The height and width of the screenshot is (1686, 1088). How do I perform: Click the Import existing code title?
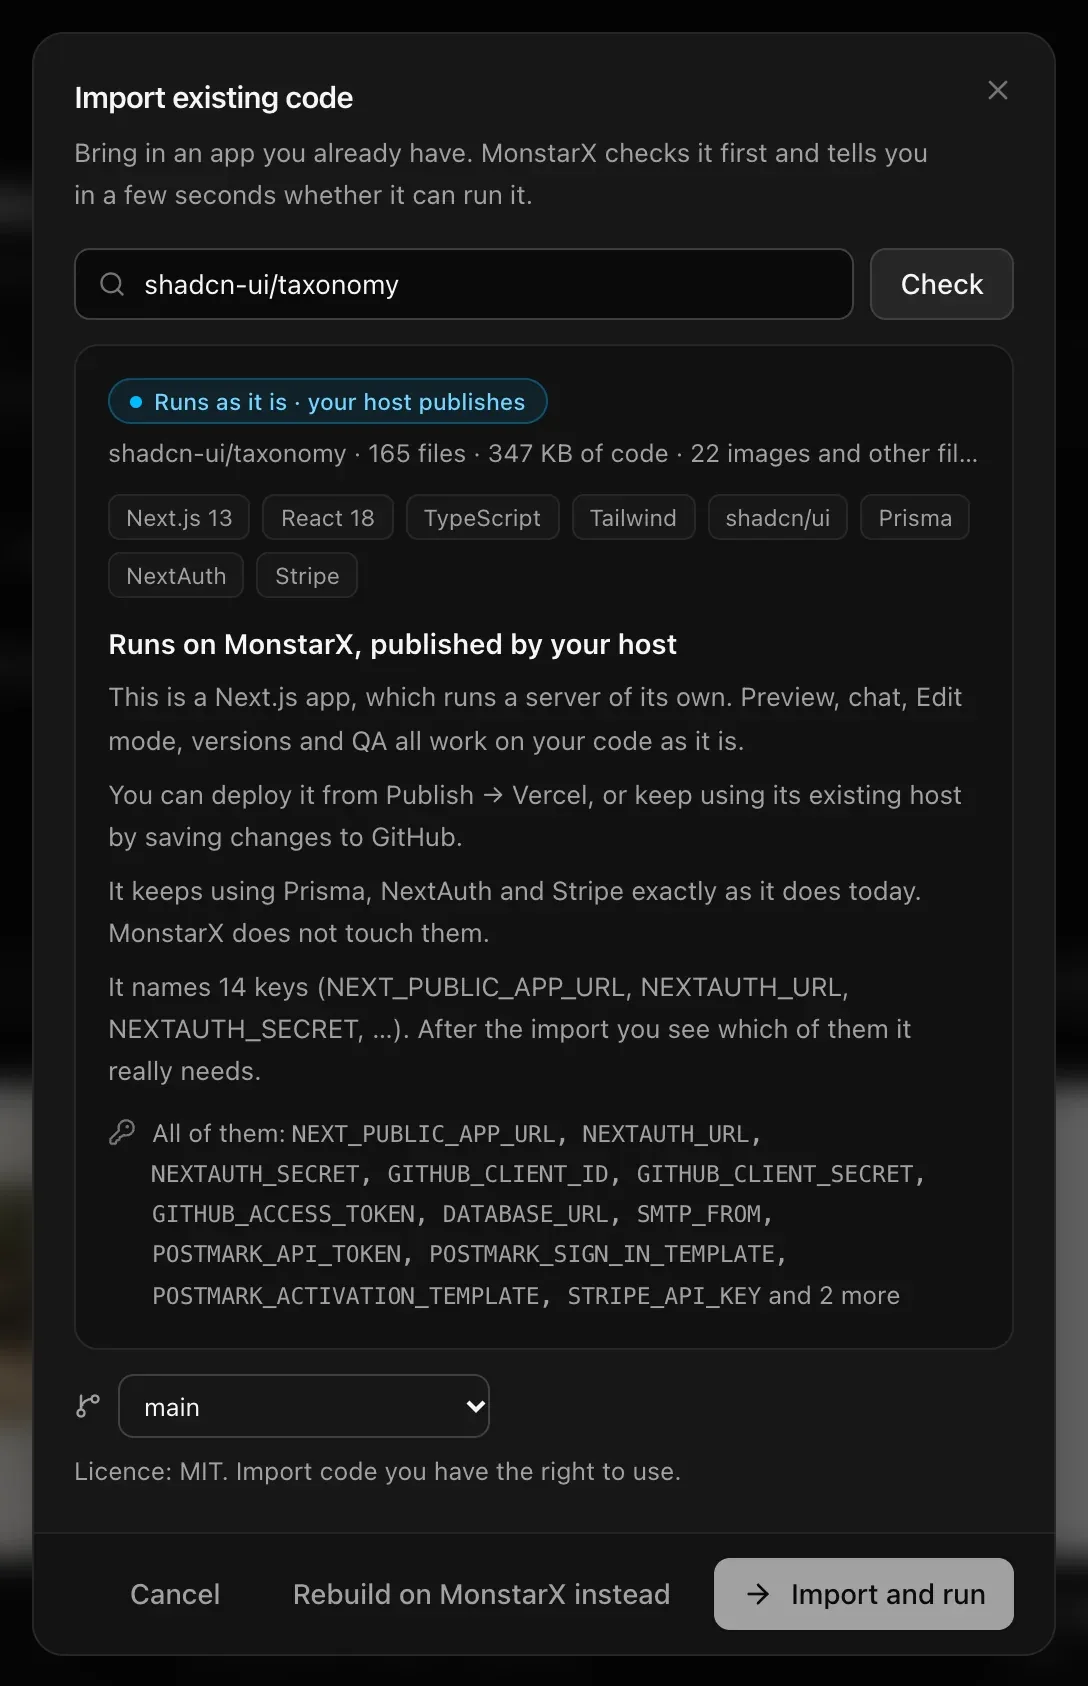click(x=213, y=98)
